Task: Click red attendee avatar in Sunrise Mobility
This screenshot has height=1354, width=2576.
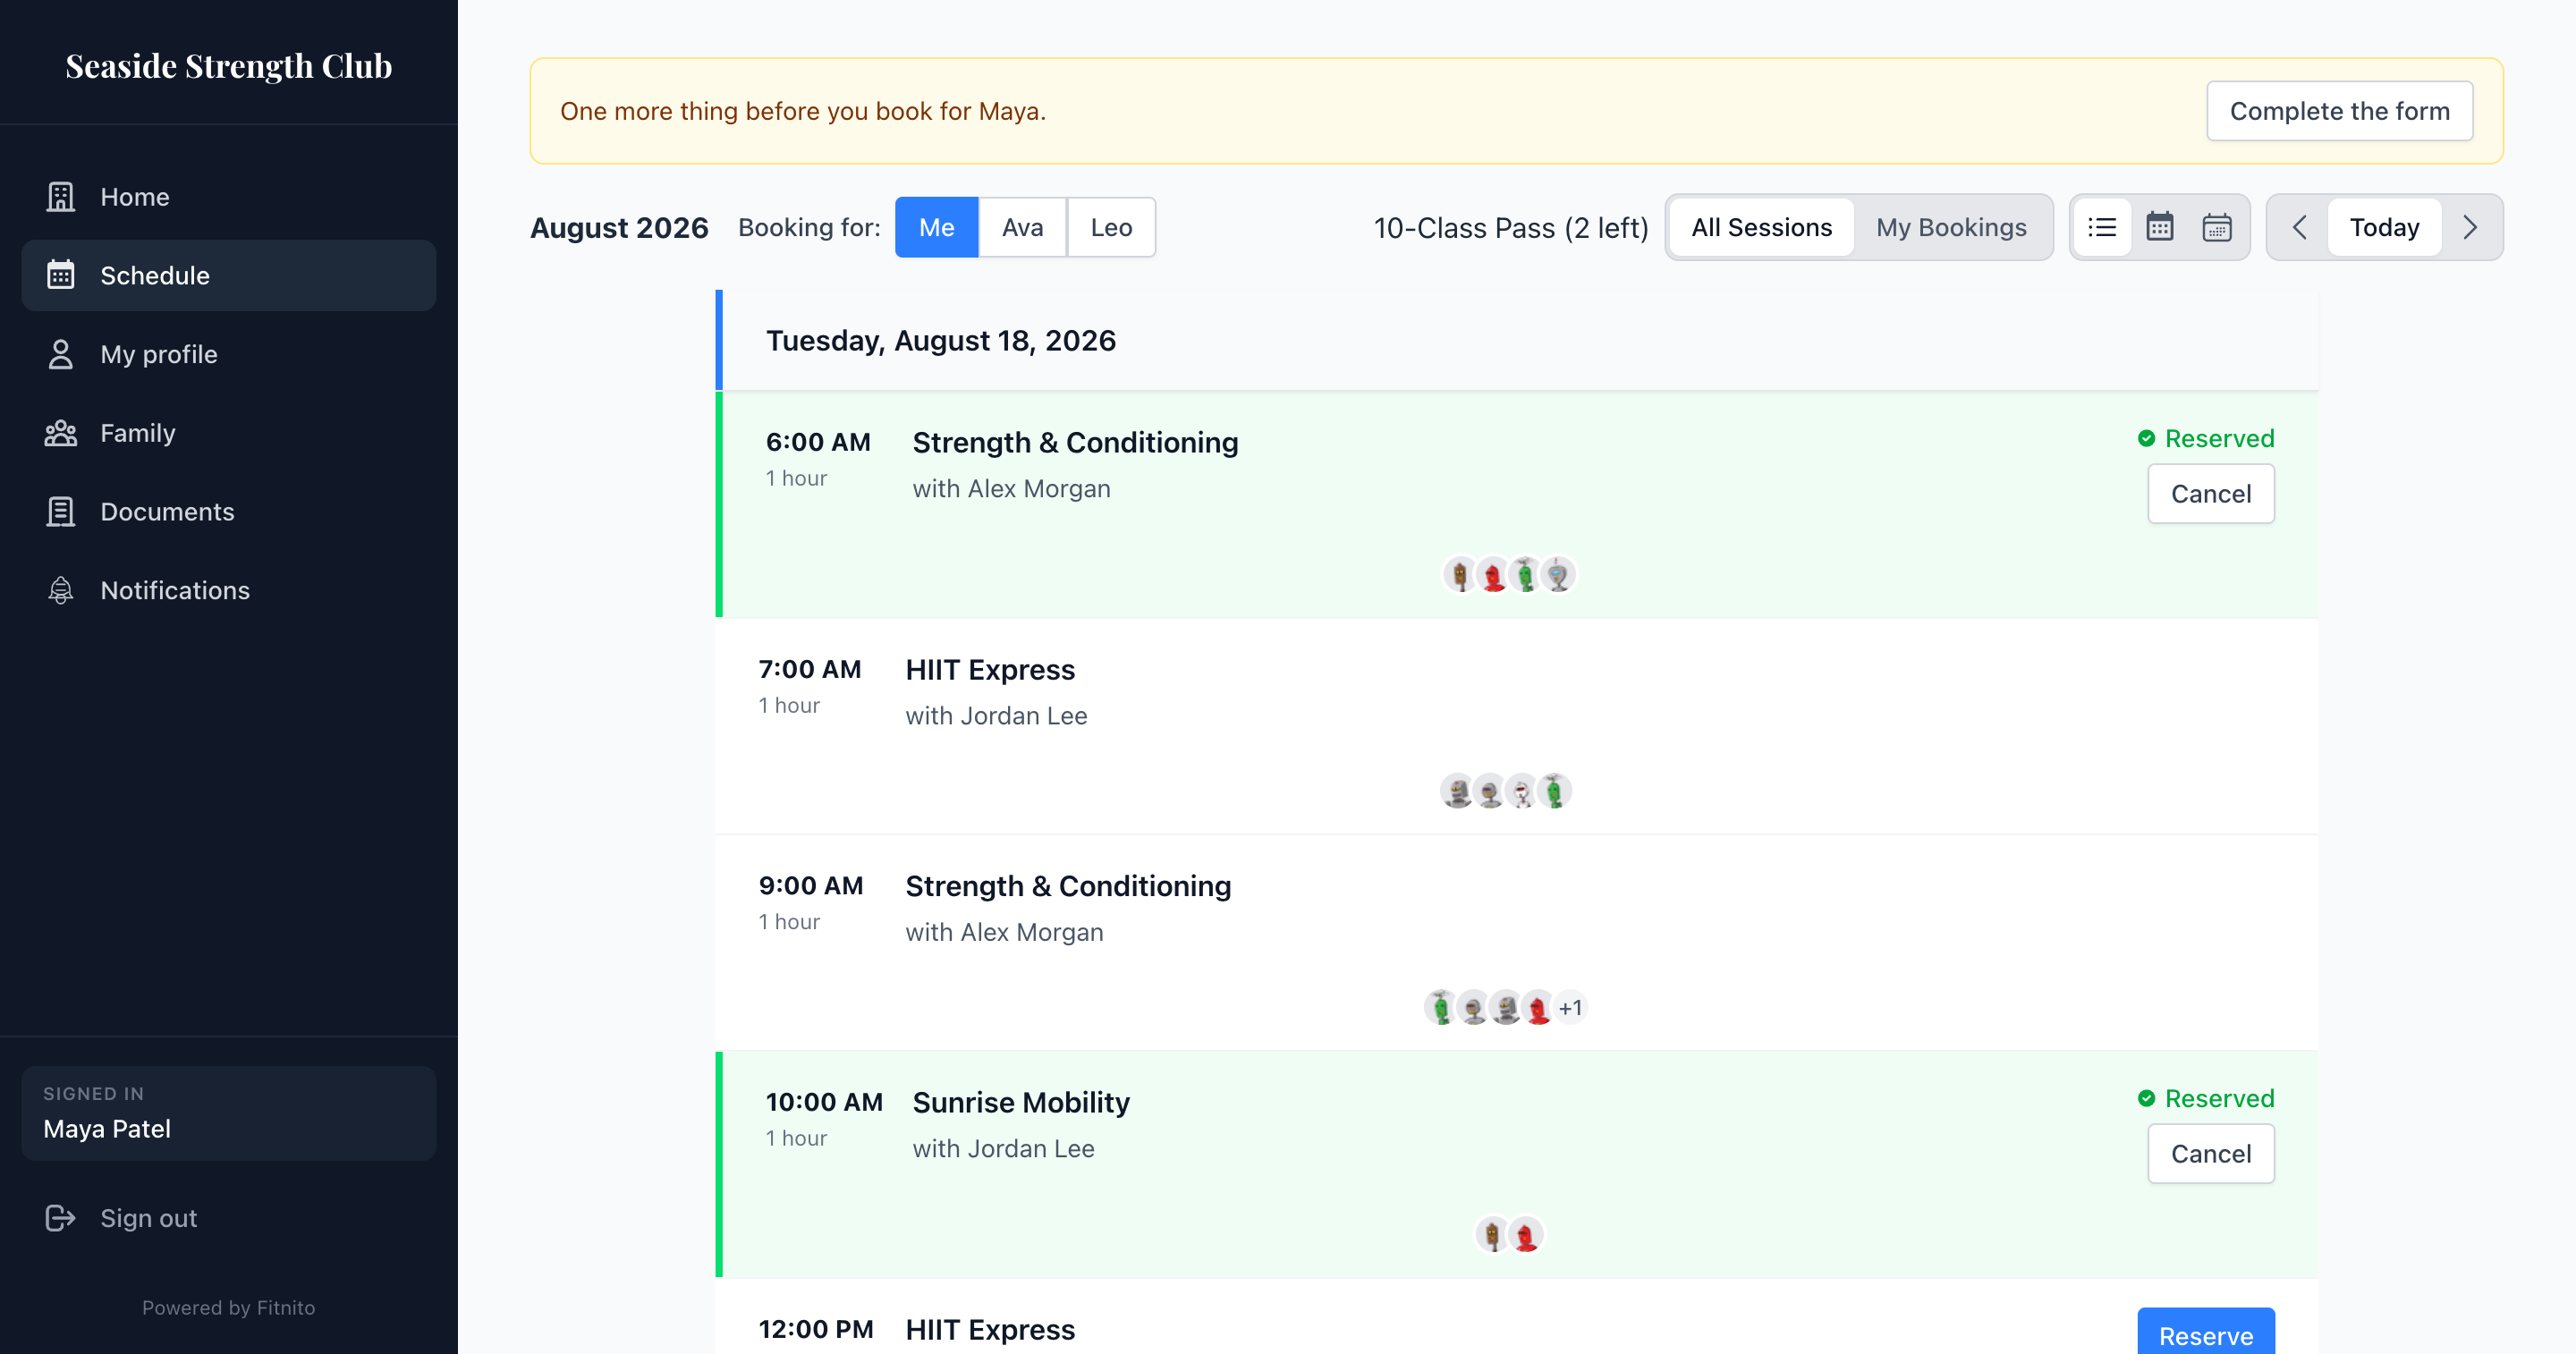Action: (x=1526, y=1235)
